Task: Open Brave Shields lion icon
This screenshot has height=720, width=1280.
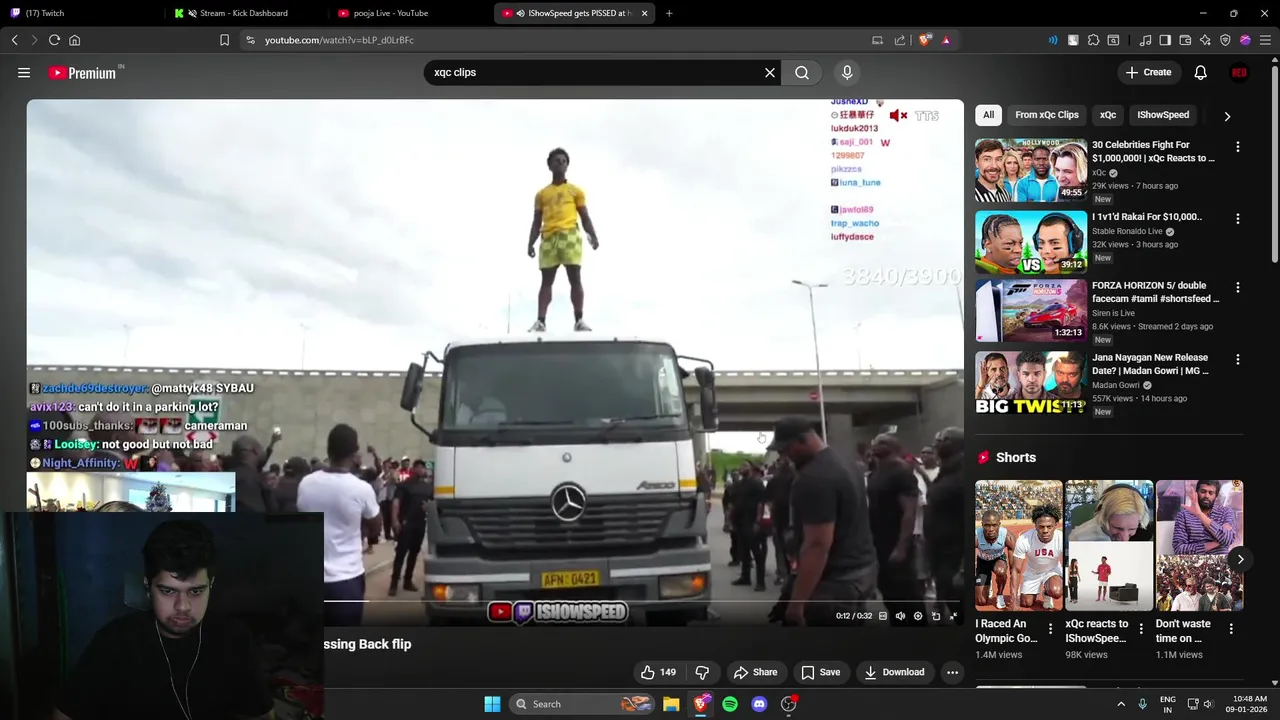Action: (925, 40)
